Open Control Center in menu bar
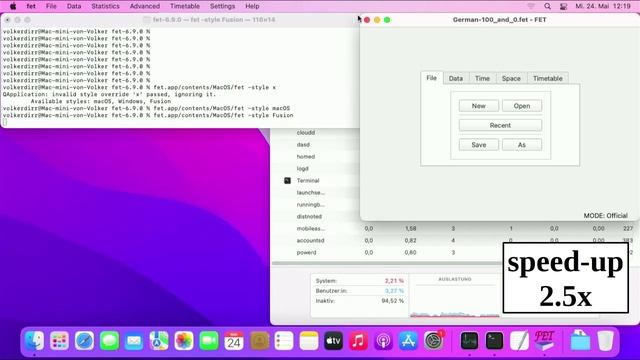Screen dimensions: 640x360 tap(563, 6)
